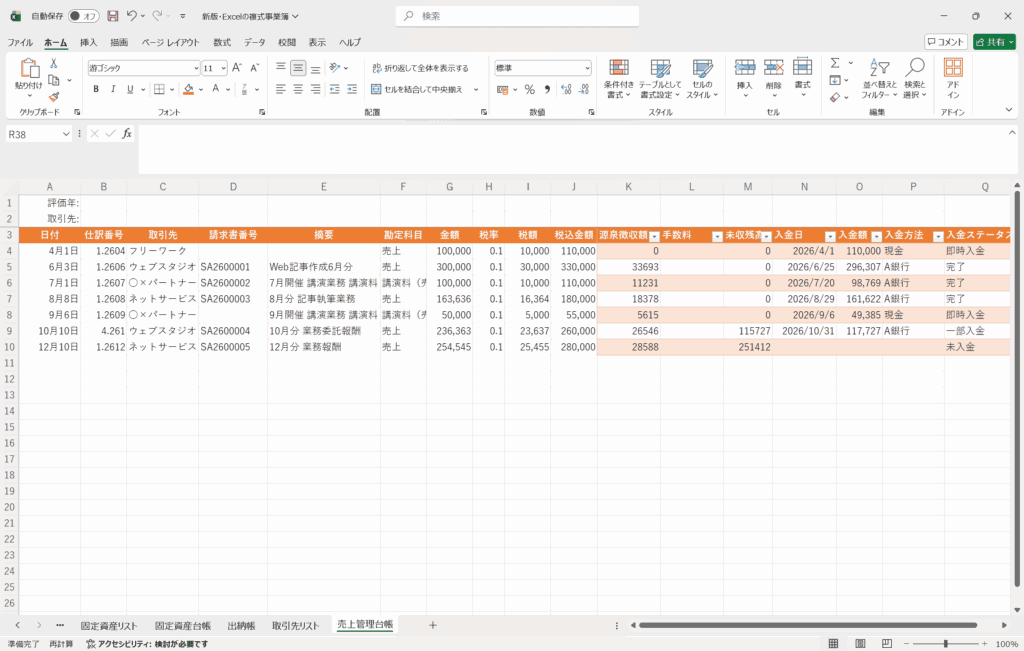The image size is (1024, 651).
Task: Click the AutoSum sigma icon
Action: coord(835,63)
